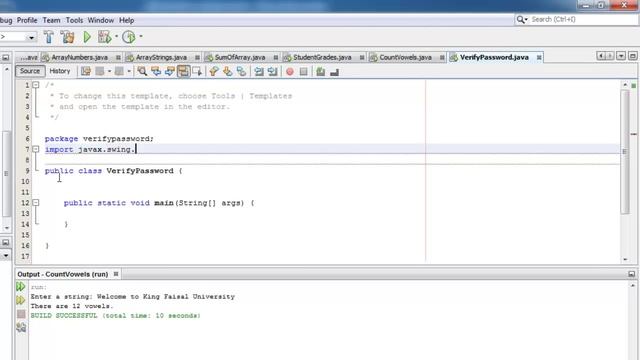This screenshot has height=360, width=640.
Task: Collapse the import fold at line 7
Action: (36, 149)
